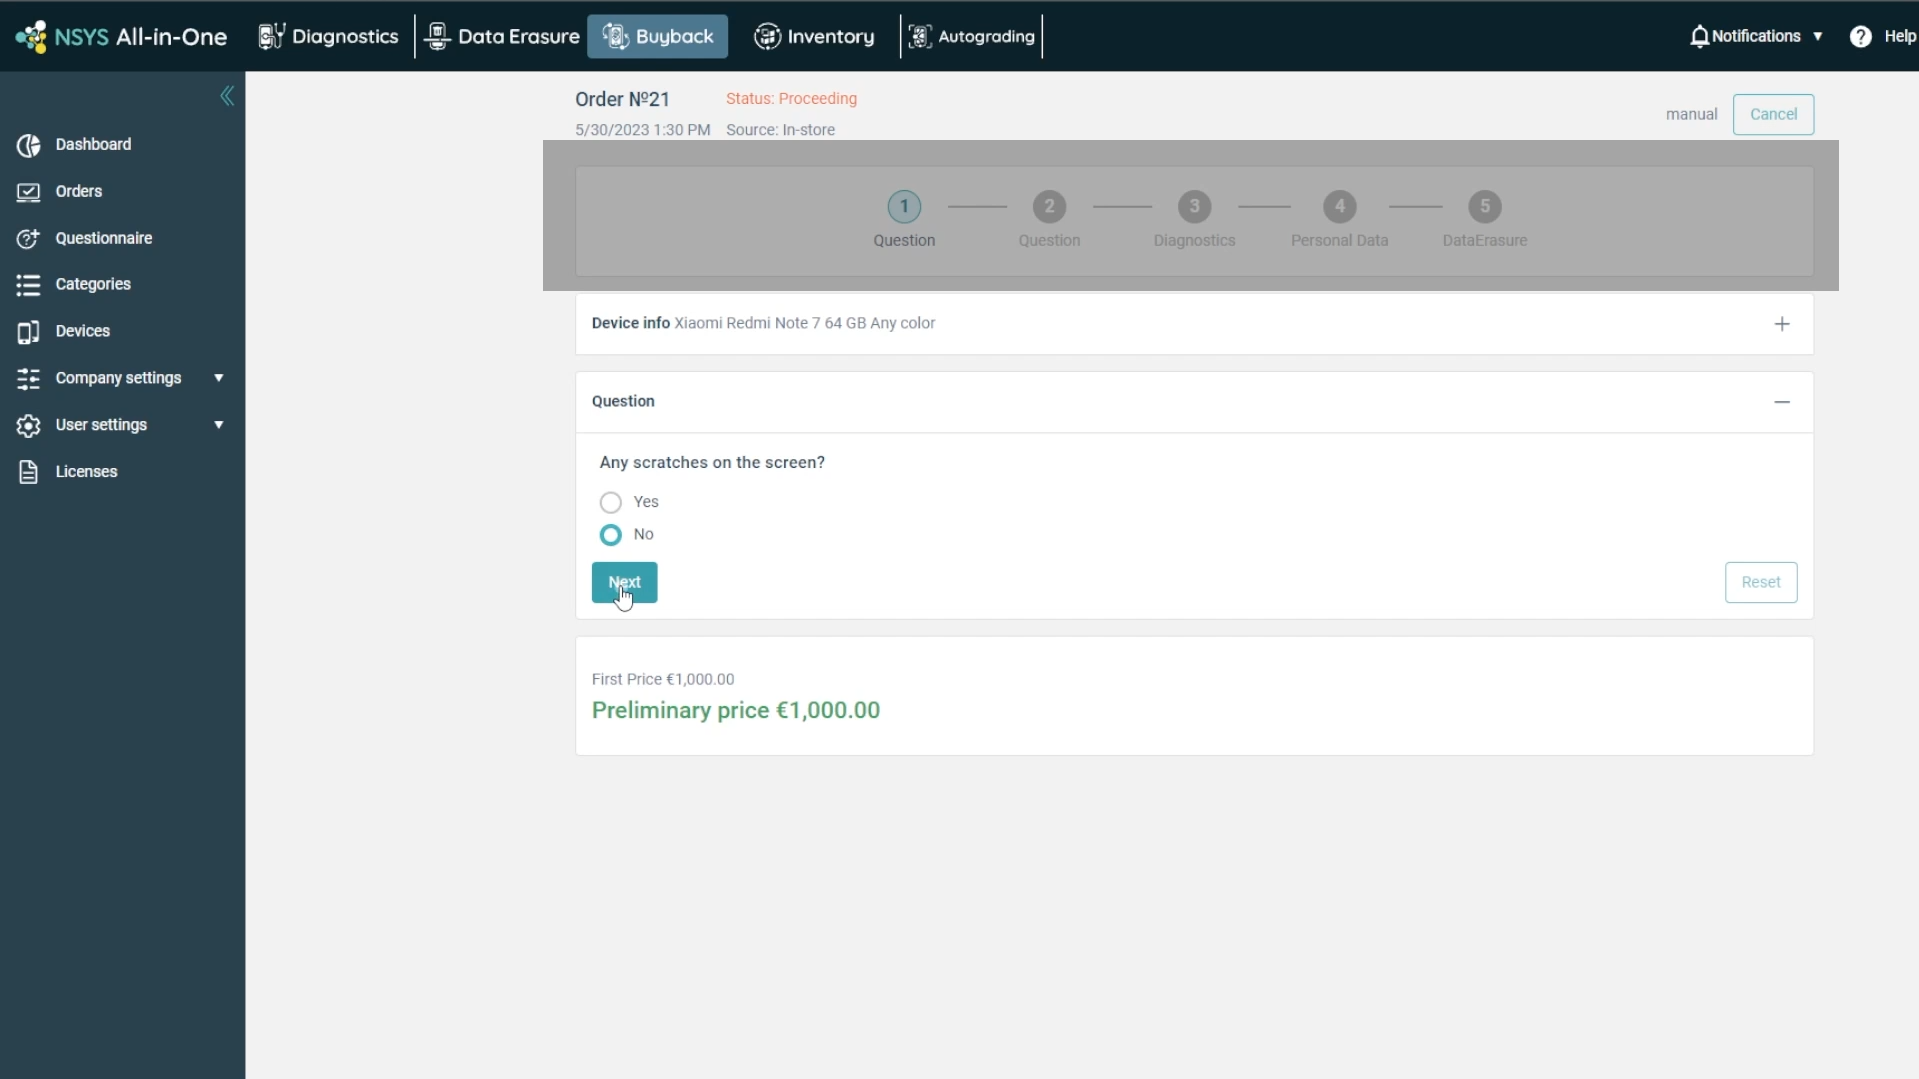The image size is (1919, 1079).
Task: Click step 3 Diagnostics circle
Action: tap(1194, 207)
